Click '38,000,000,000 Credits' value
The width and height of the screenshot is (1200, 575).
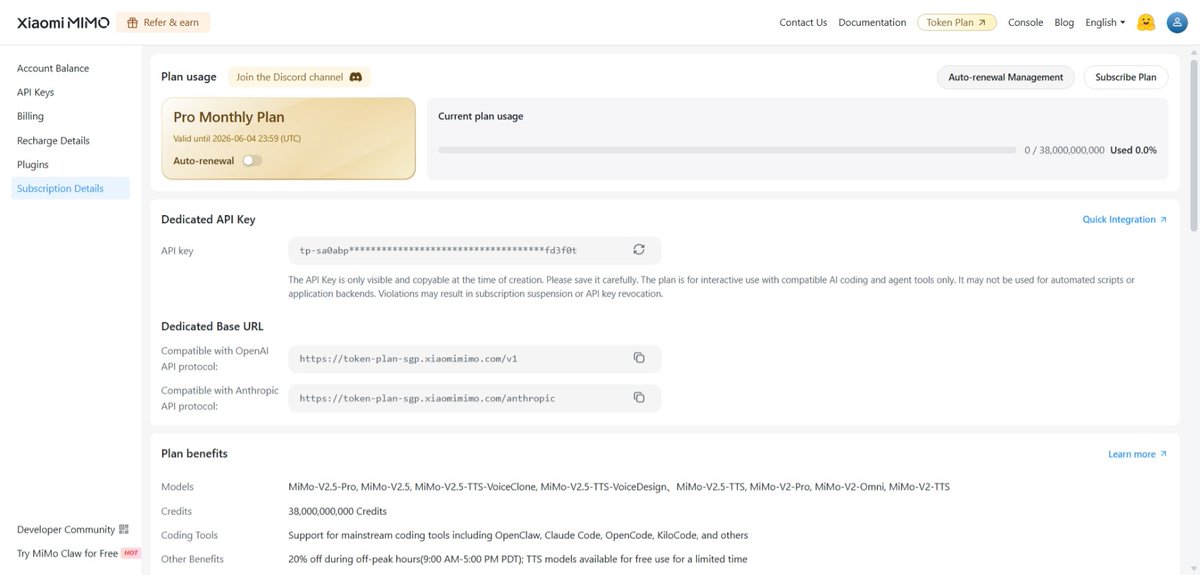[x=335, y=511]
